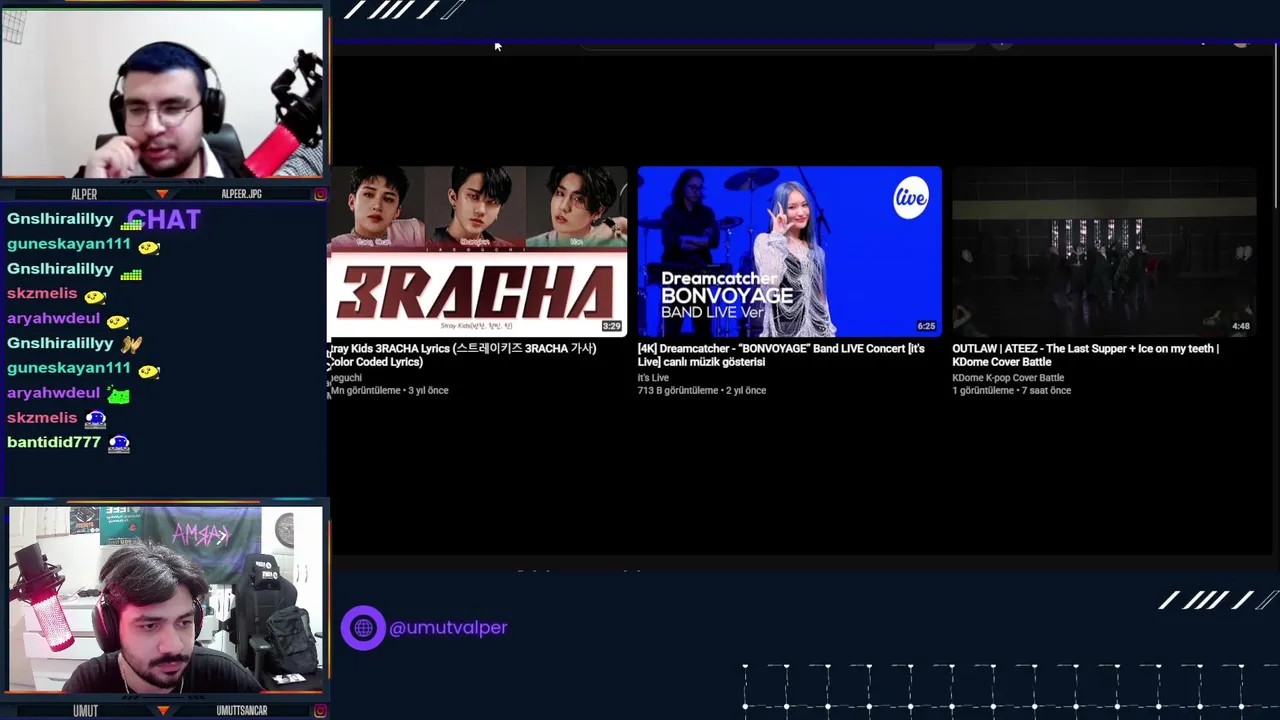Screen dimensions: 1280x720
Task: Click the 6:25 duration badge
Action: 926,326
